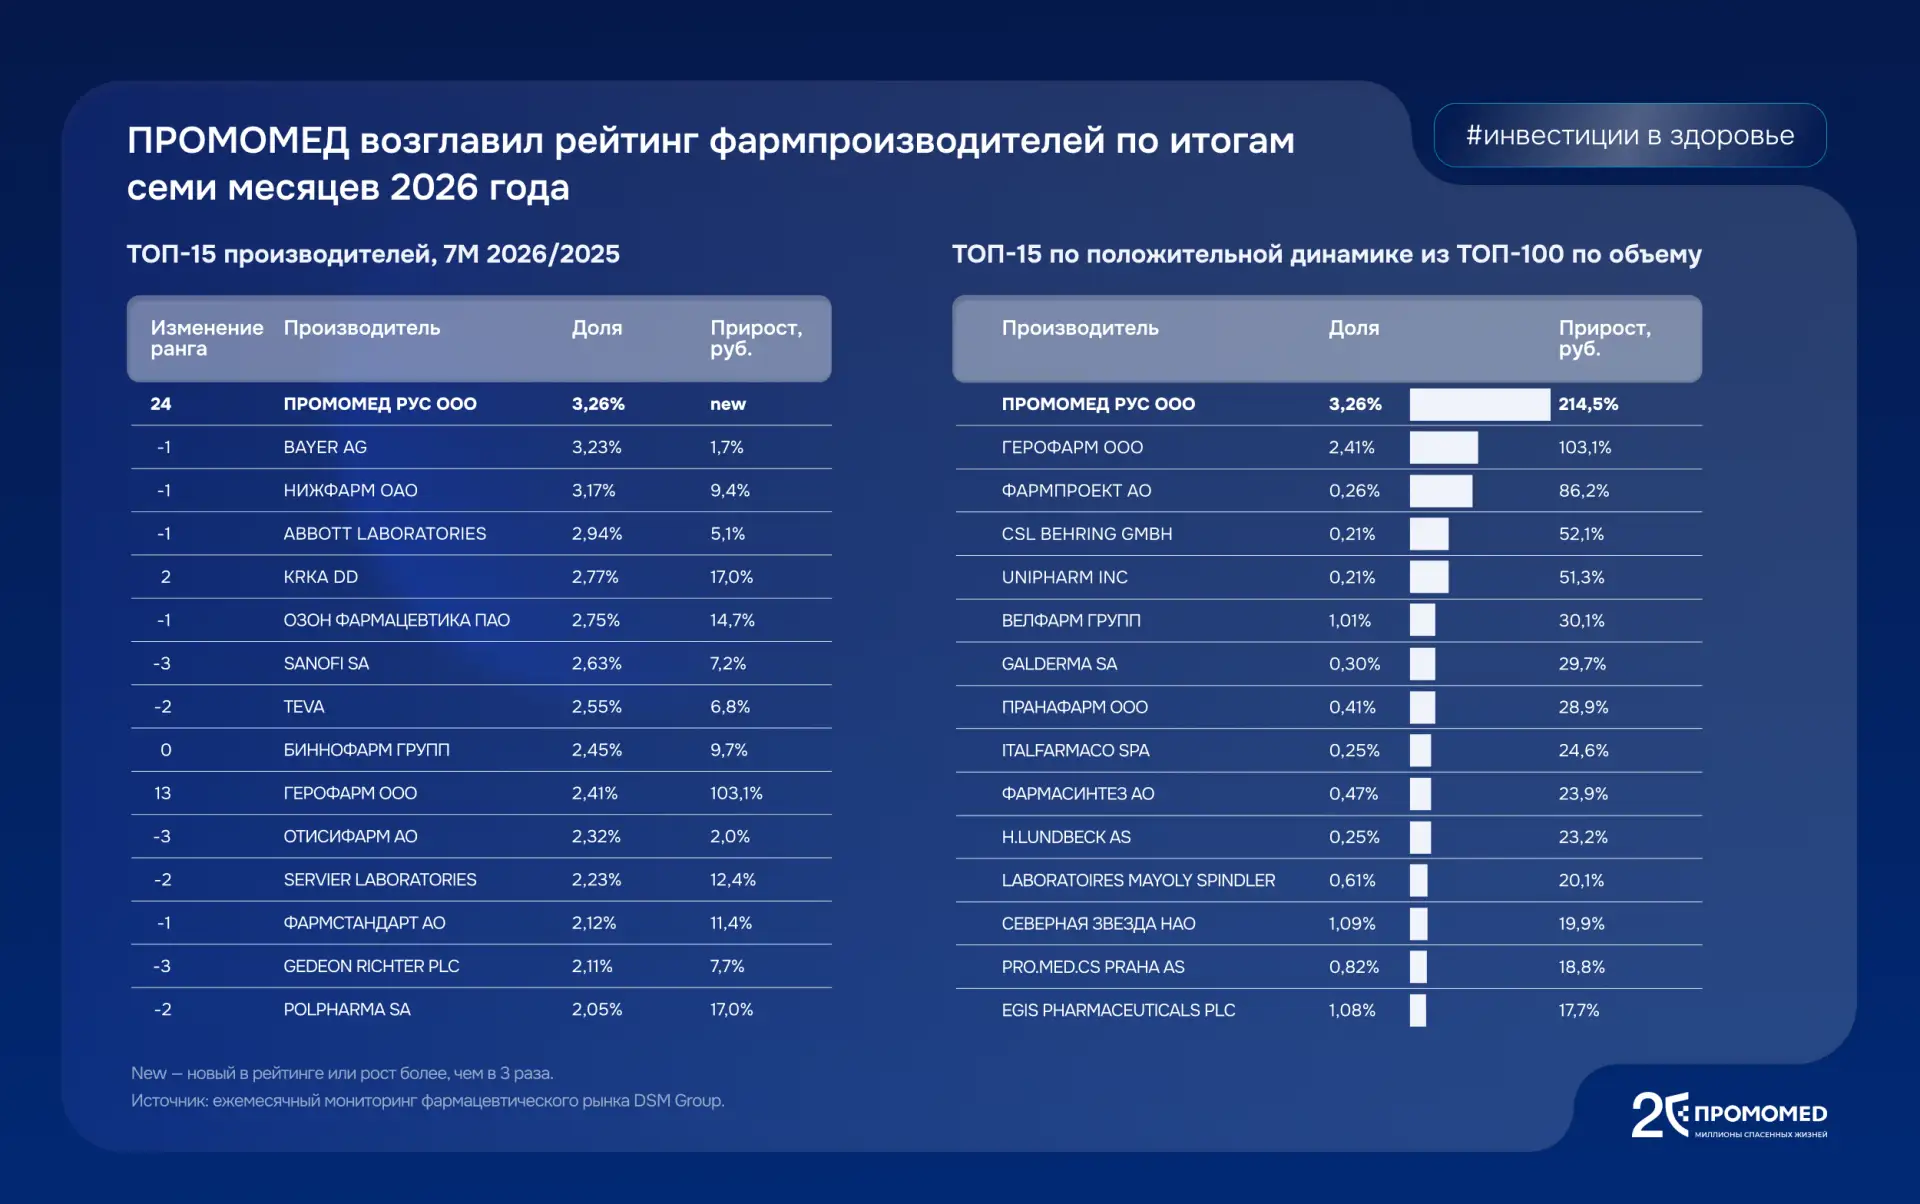The width and height of the screenshot is (1920, 1204).
Task: Click SANOFI SA manufacturer name
Action: (x=326, y=663)
